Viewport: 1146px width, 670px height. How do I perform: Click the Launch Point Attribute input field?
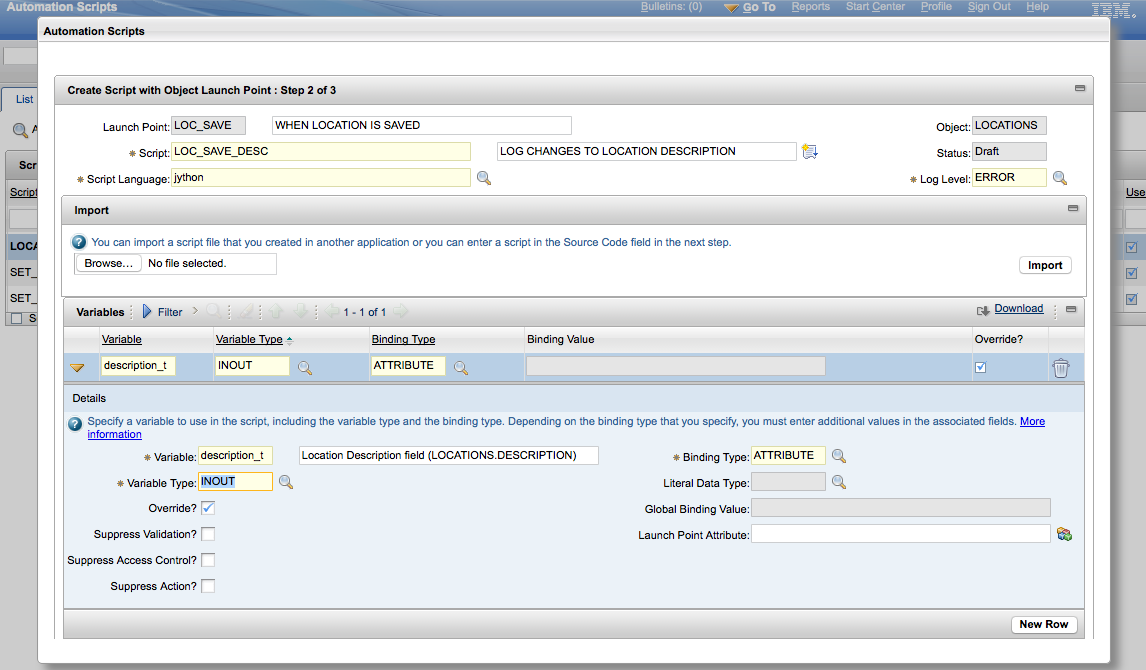[900, 534]
